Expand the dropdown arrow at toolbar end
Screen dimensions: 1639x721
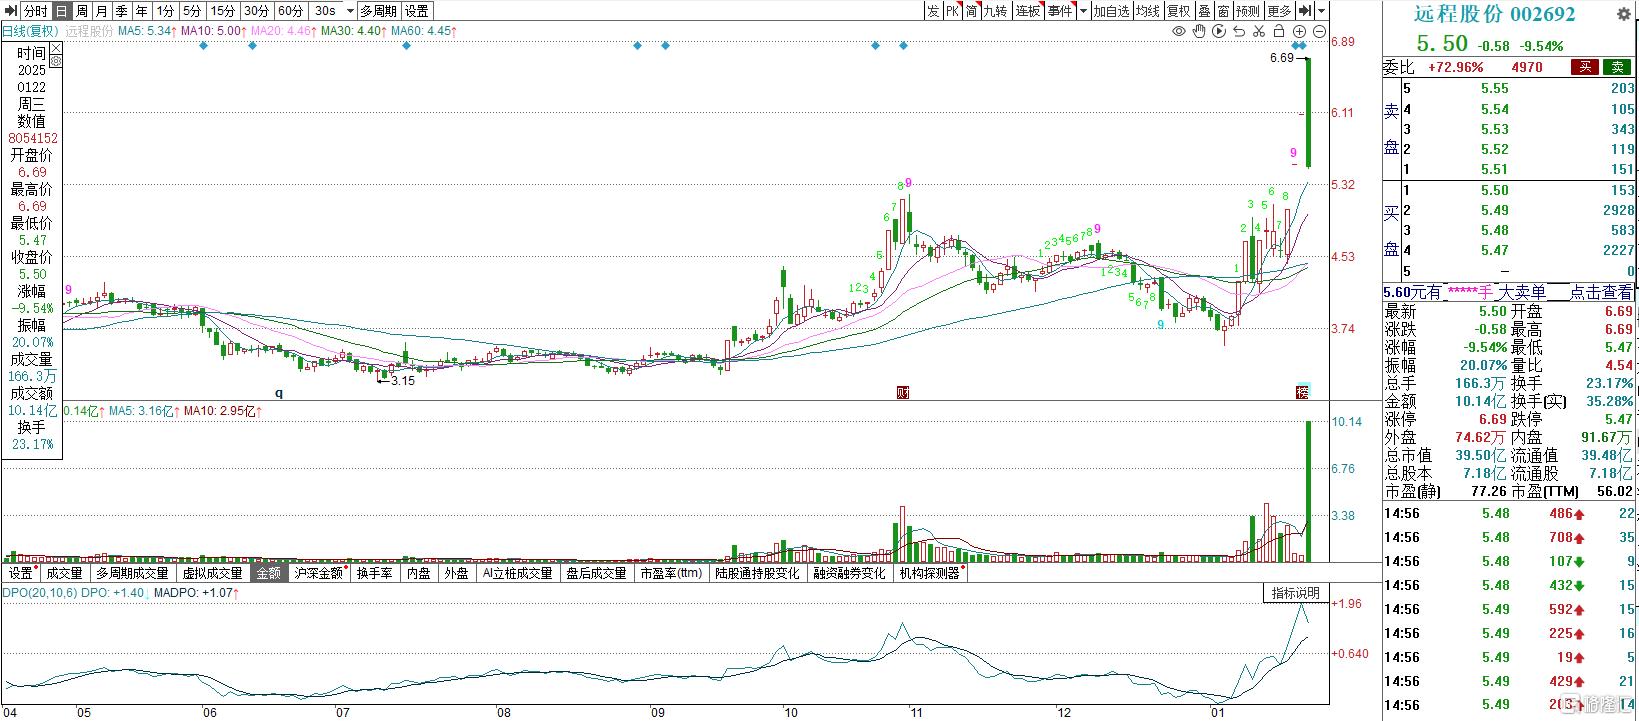pyautogui.click(x=1322, y=11)
